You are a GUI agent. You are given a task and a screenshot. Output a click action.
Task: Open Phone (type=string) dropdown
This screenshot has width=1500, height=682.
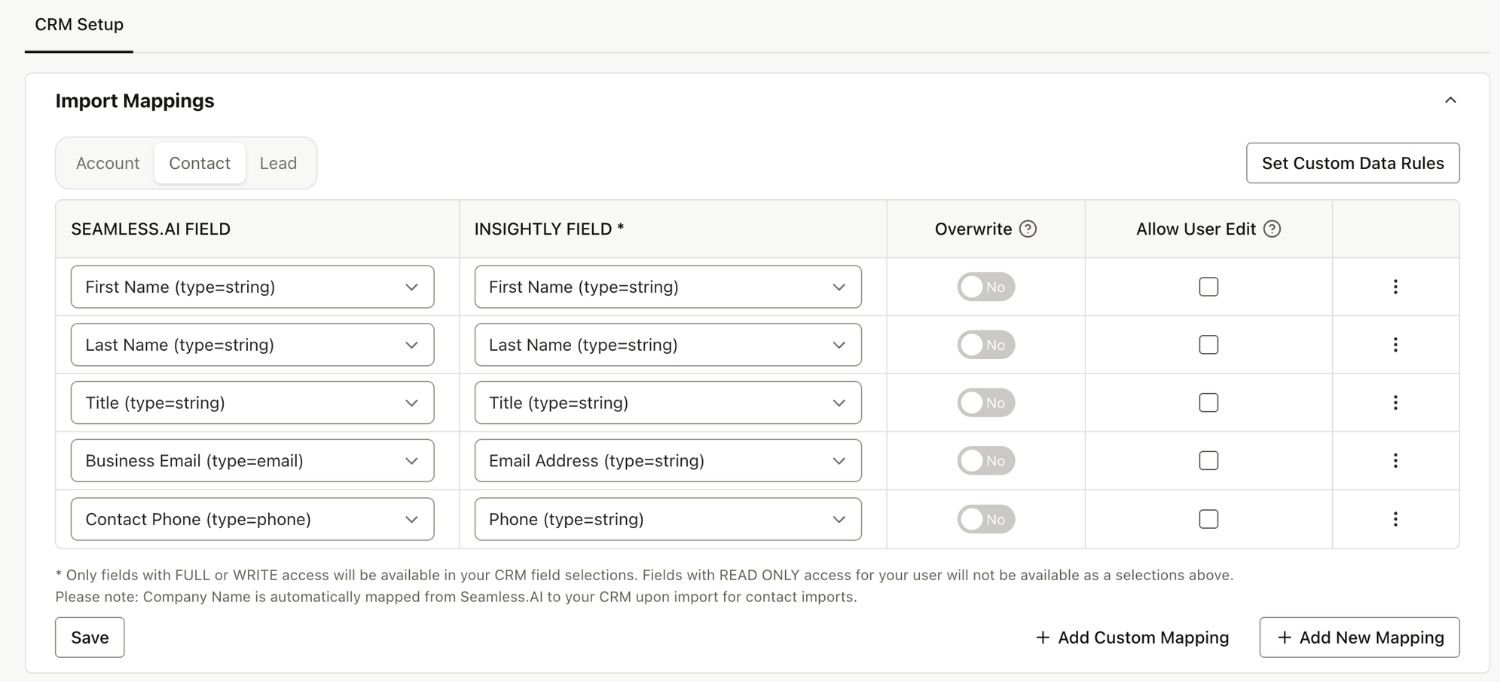[x=668, y=519]
